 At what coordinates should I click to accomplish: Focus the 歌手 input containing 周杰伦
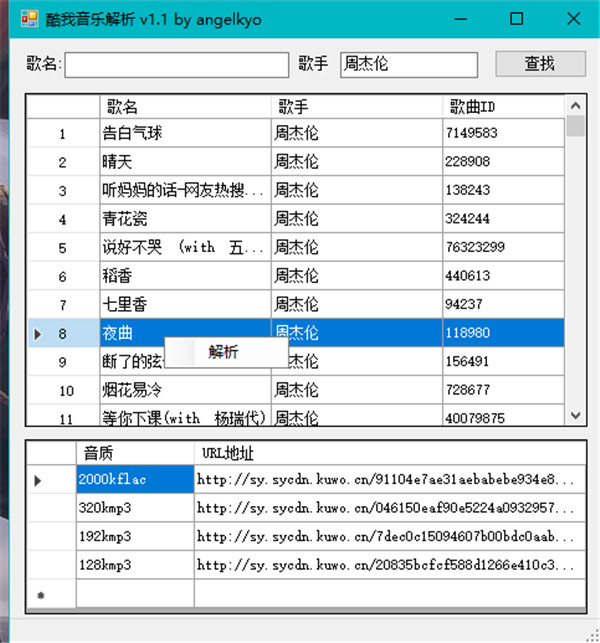tap(408, 64)
